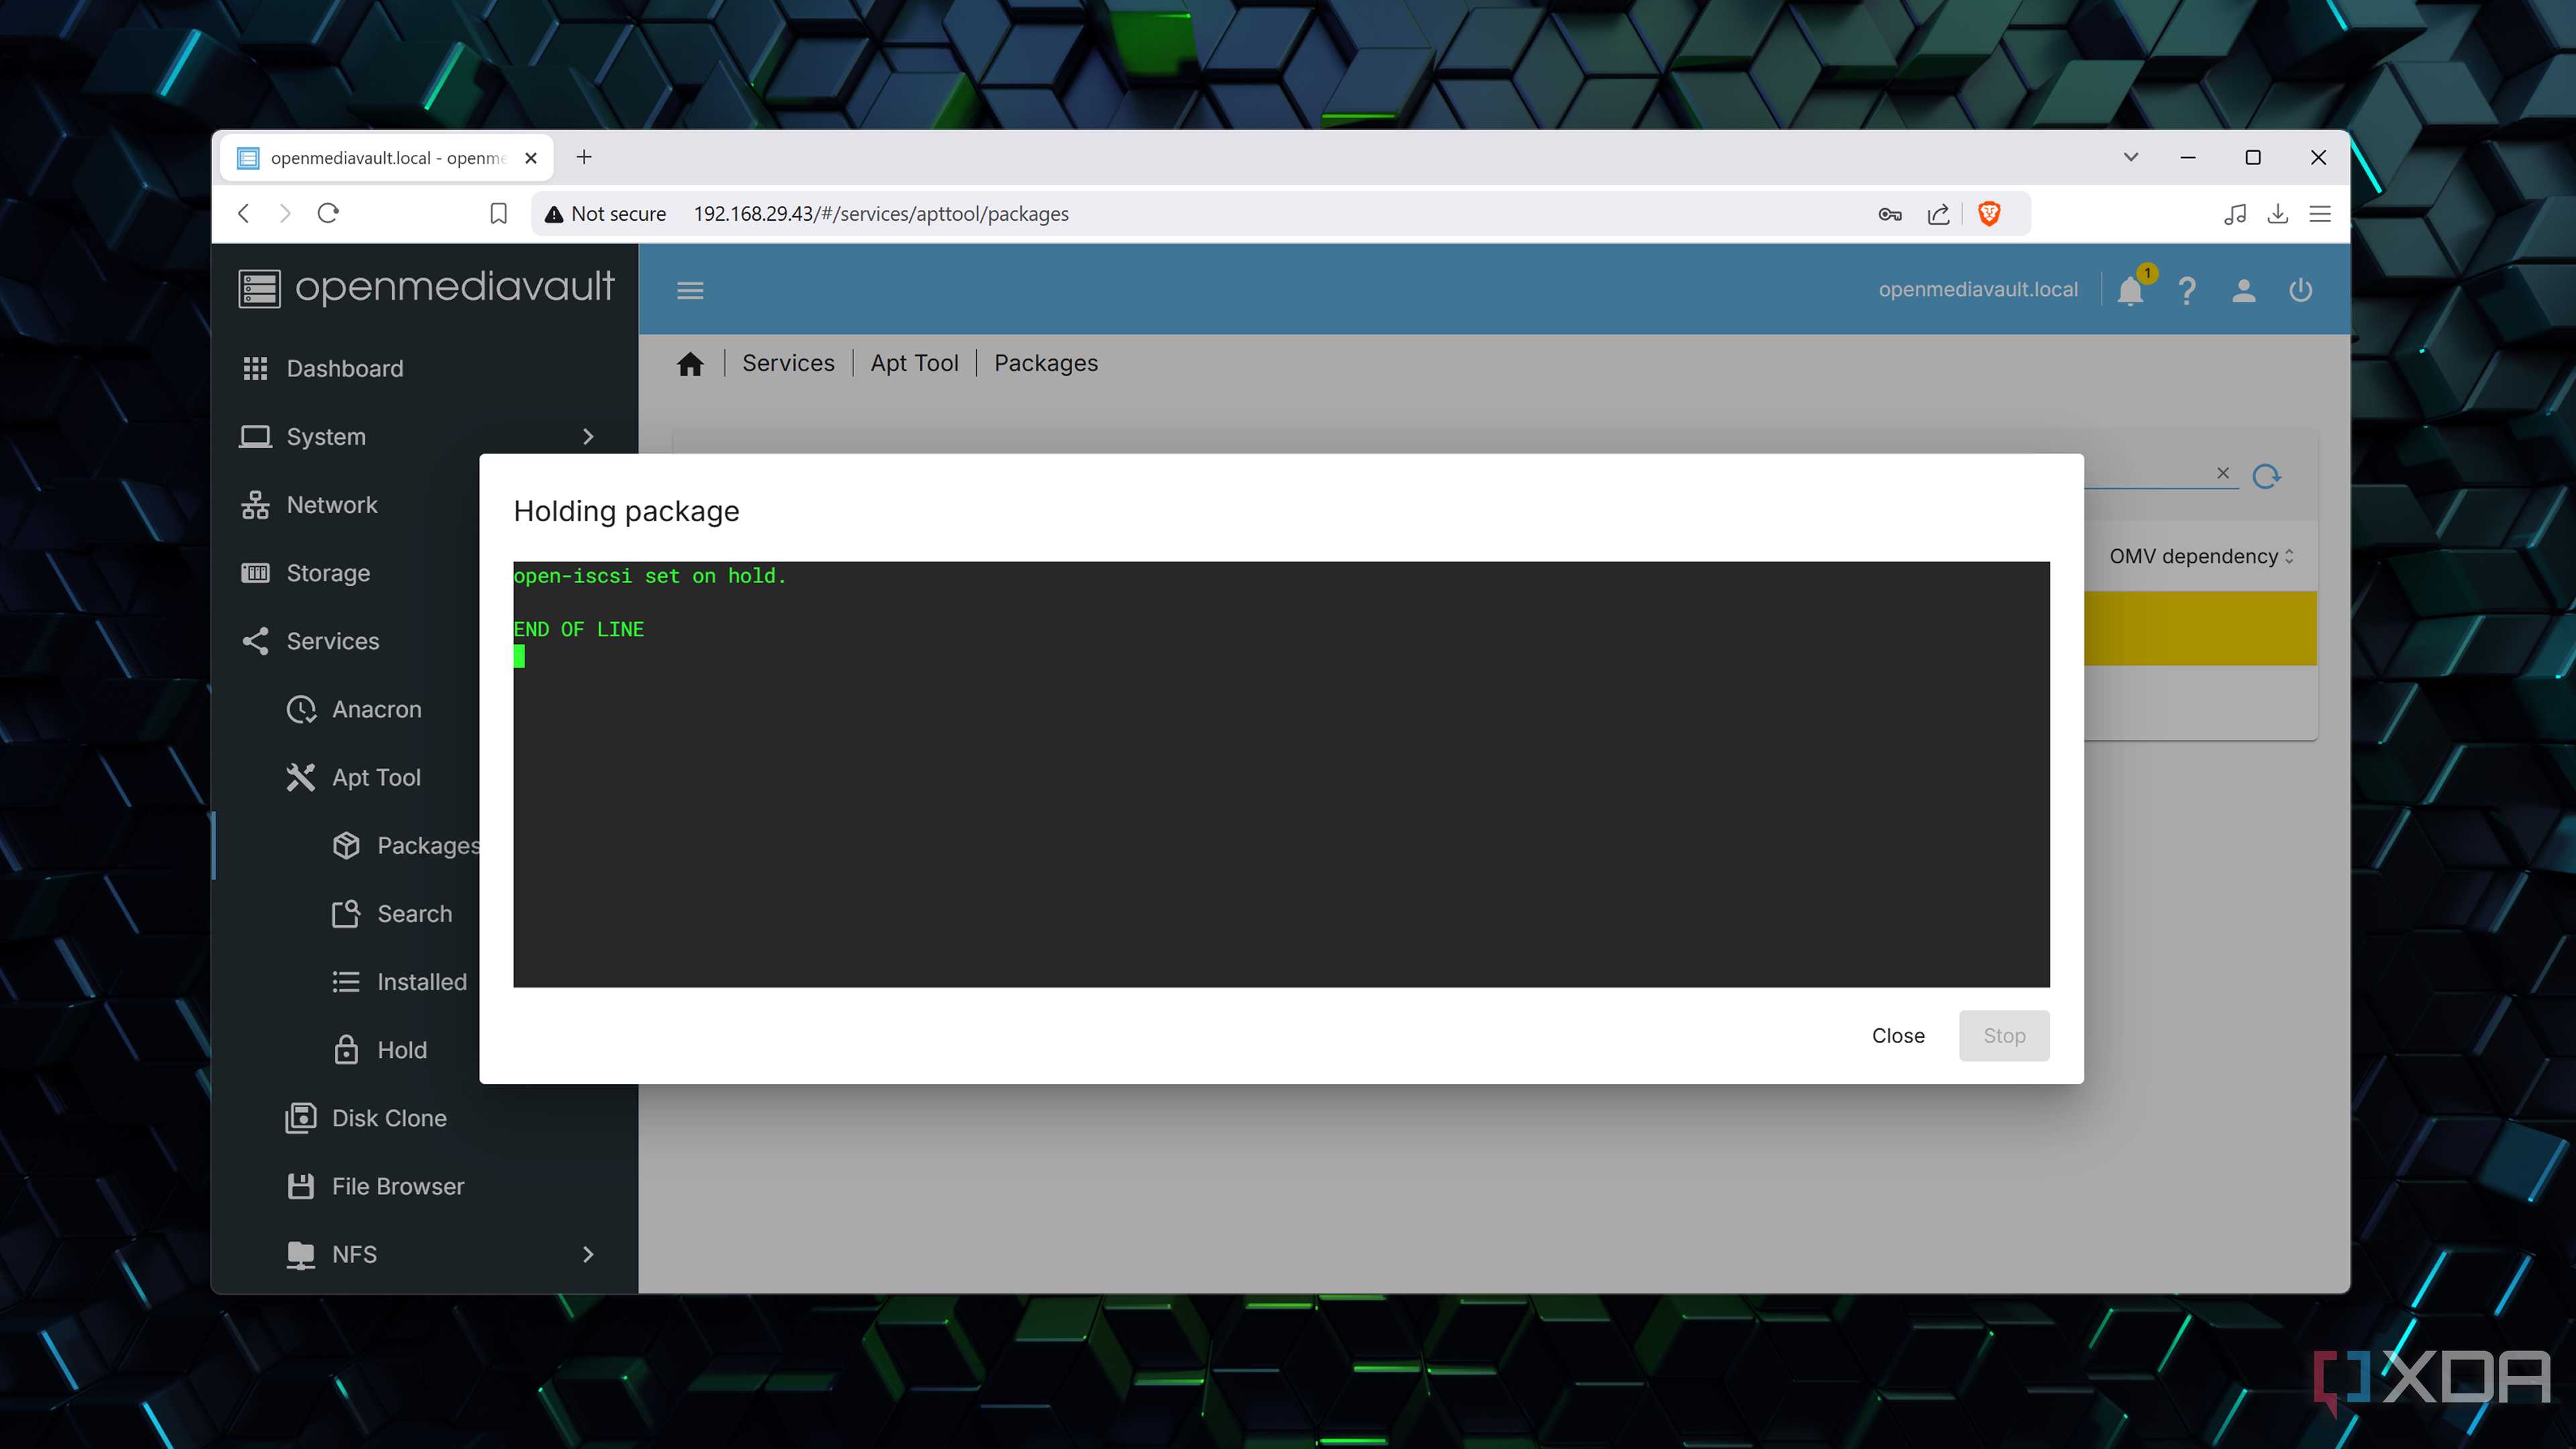Go to the home breadcrumb icon
This screenshot has width=2576, height=1449.
pyautogui.click(x=690, y=364)
